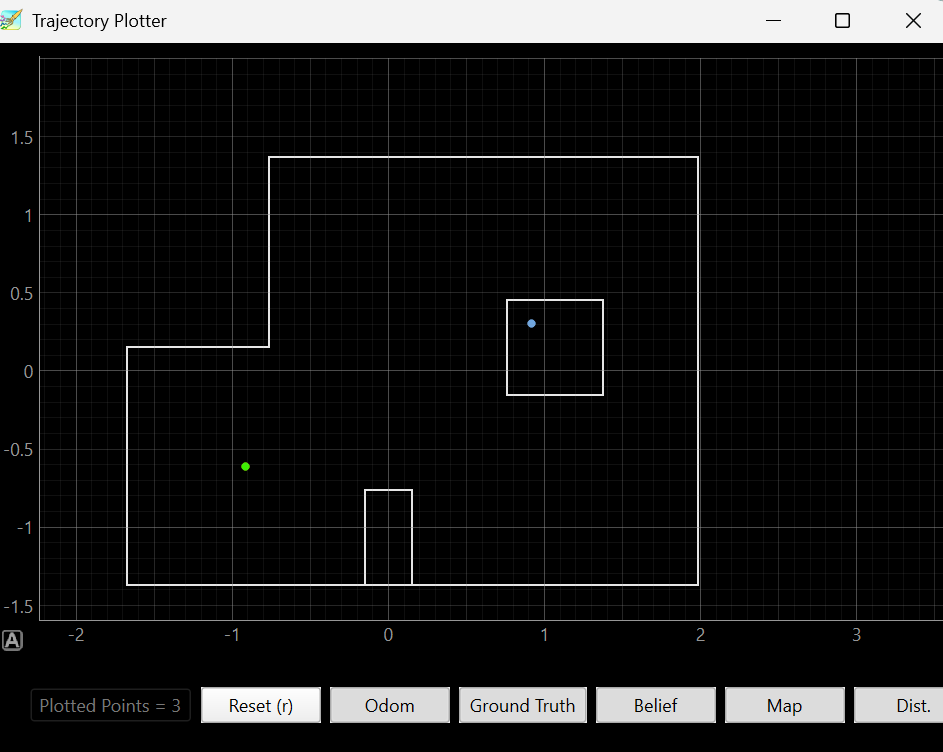This screenshot has width=943, height=752.
Task: Close the Trajectory Plotter window
Action: pyautogui.click(x=913, y=20)
